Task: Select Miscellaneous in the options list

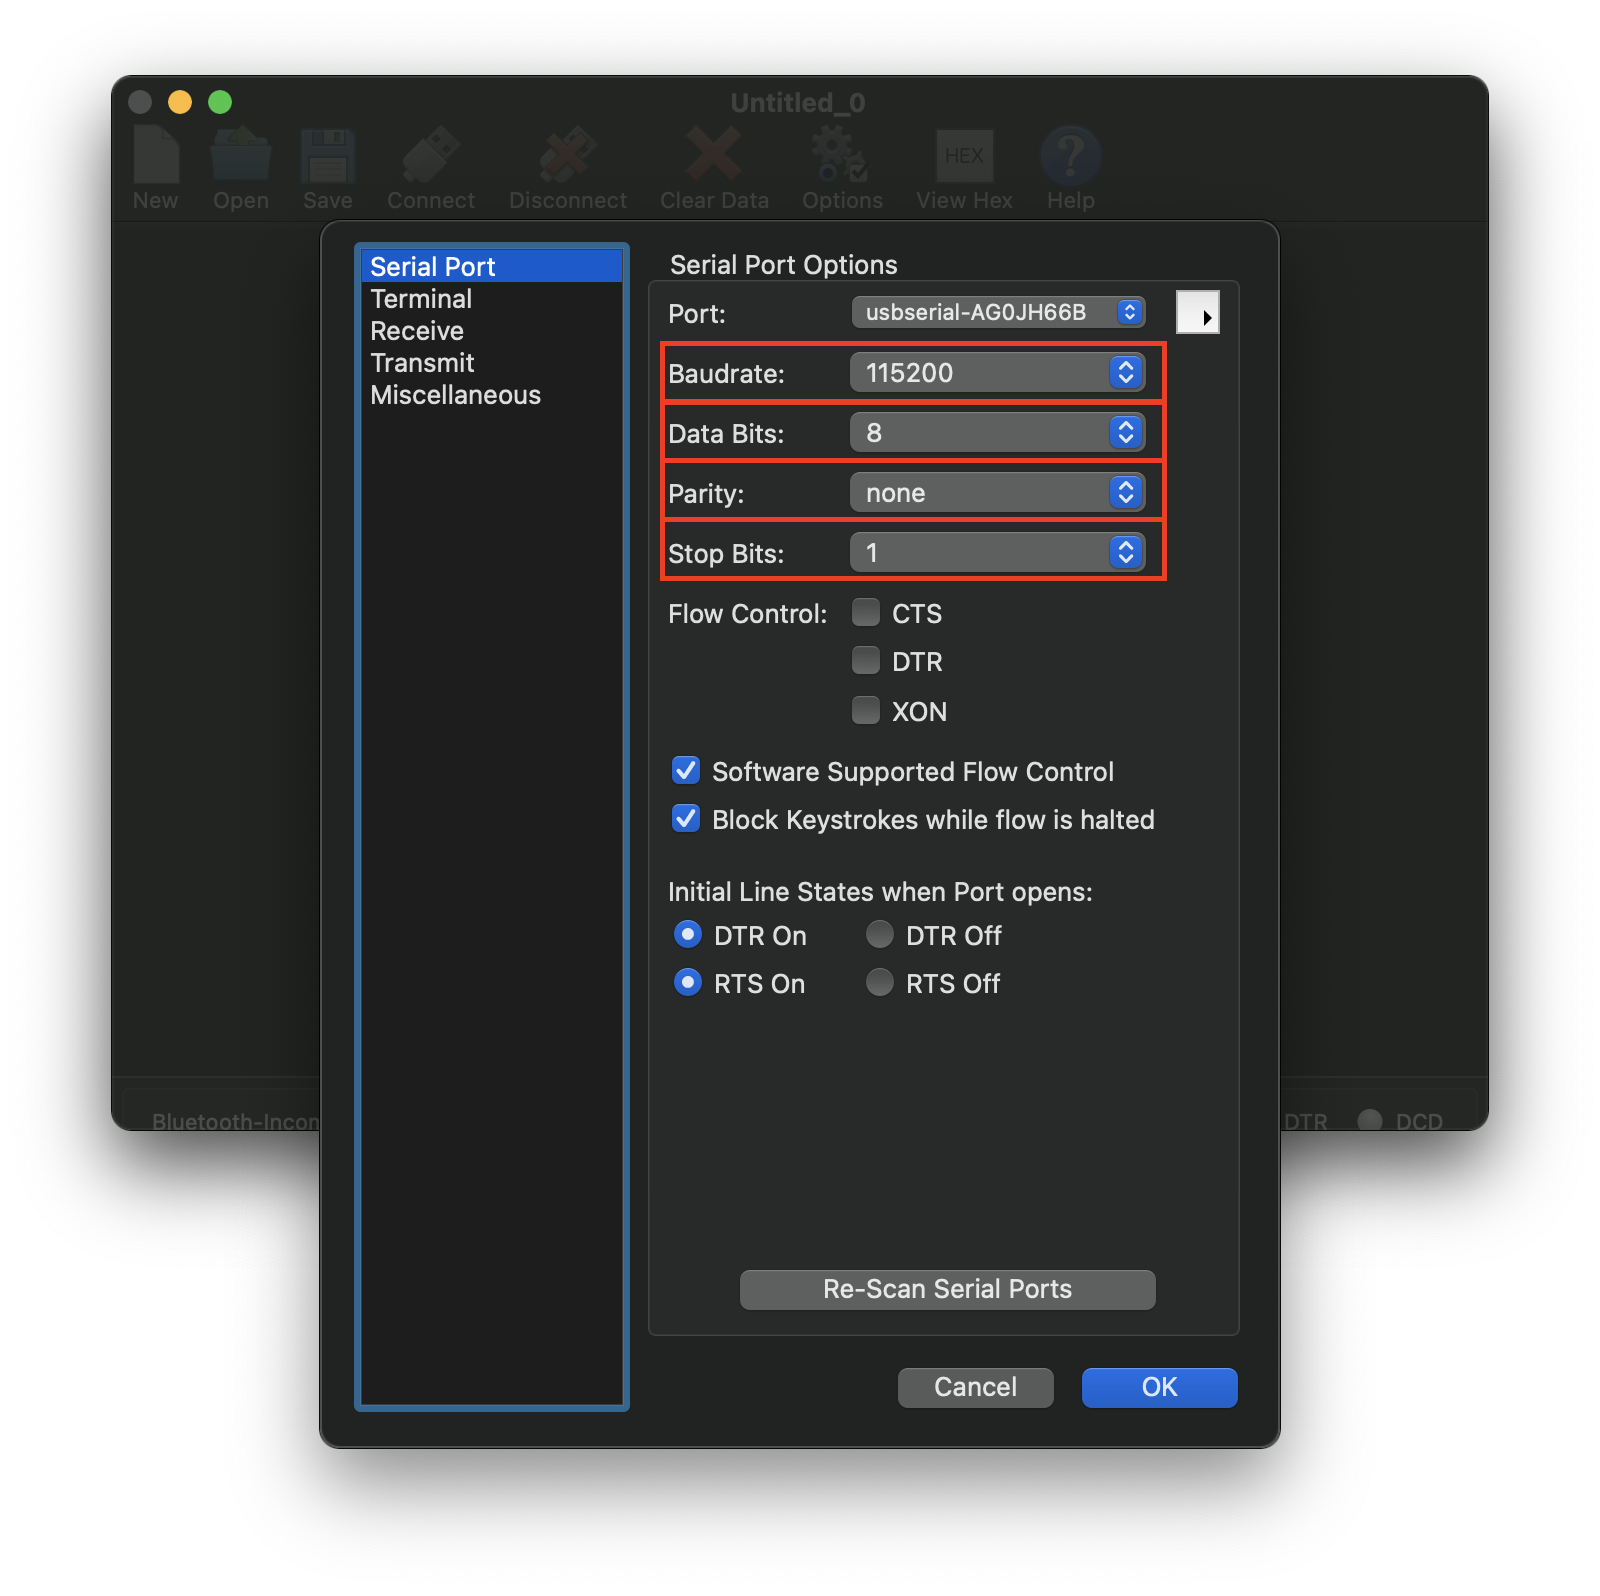Action: (x=455, y=395)
